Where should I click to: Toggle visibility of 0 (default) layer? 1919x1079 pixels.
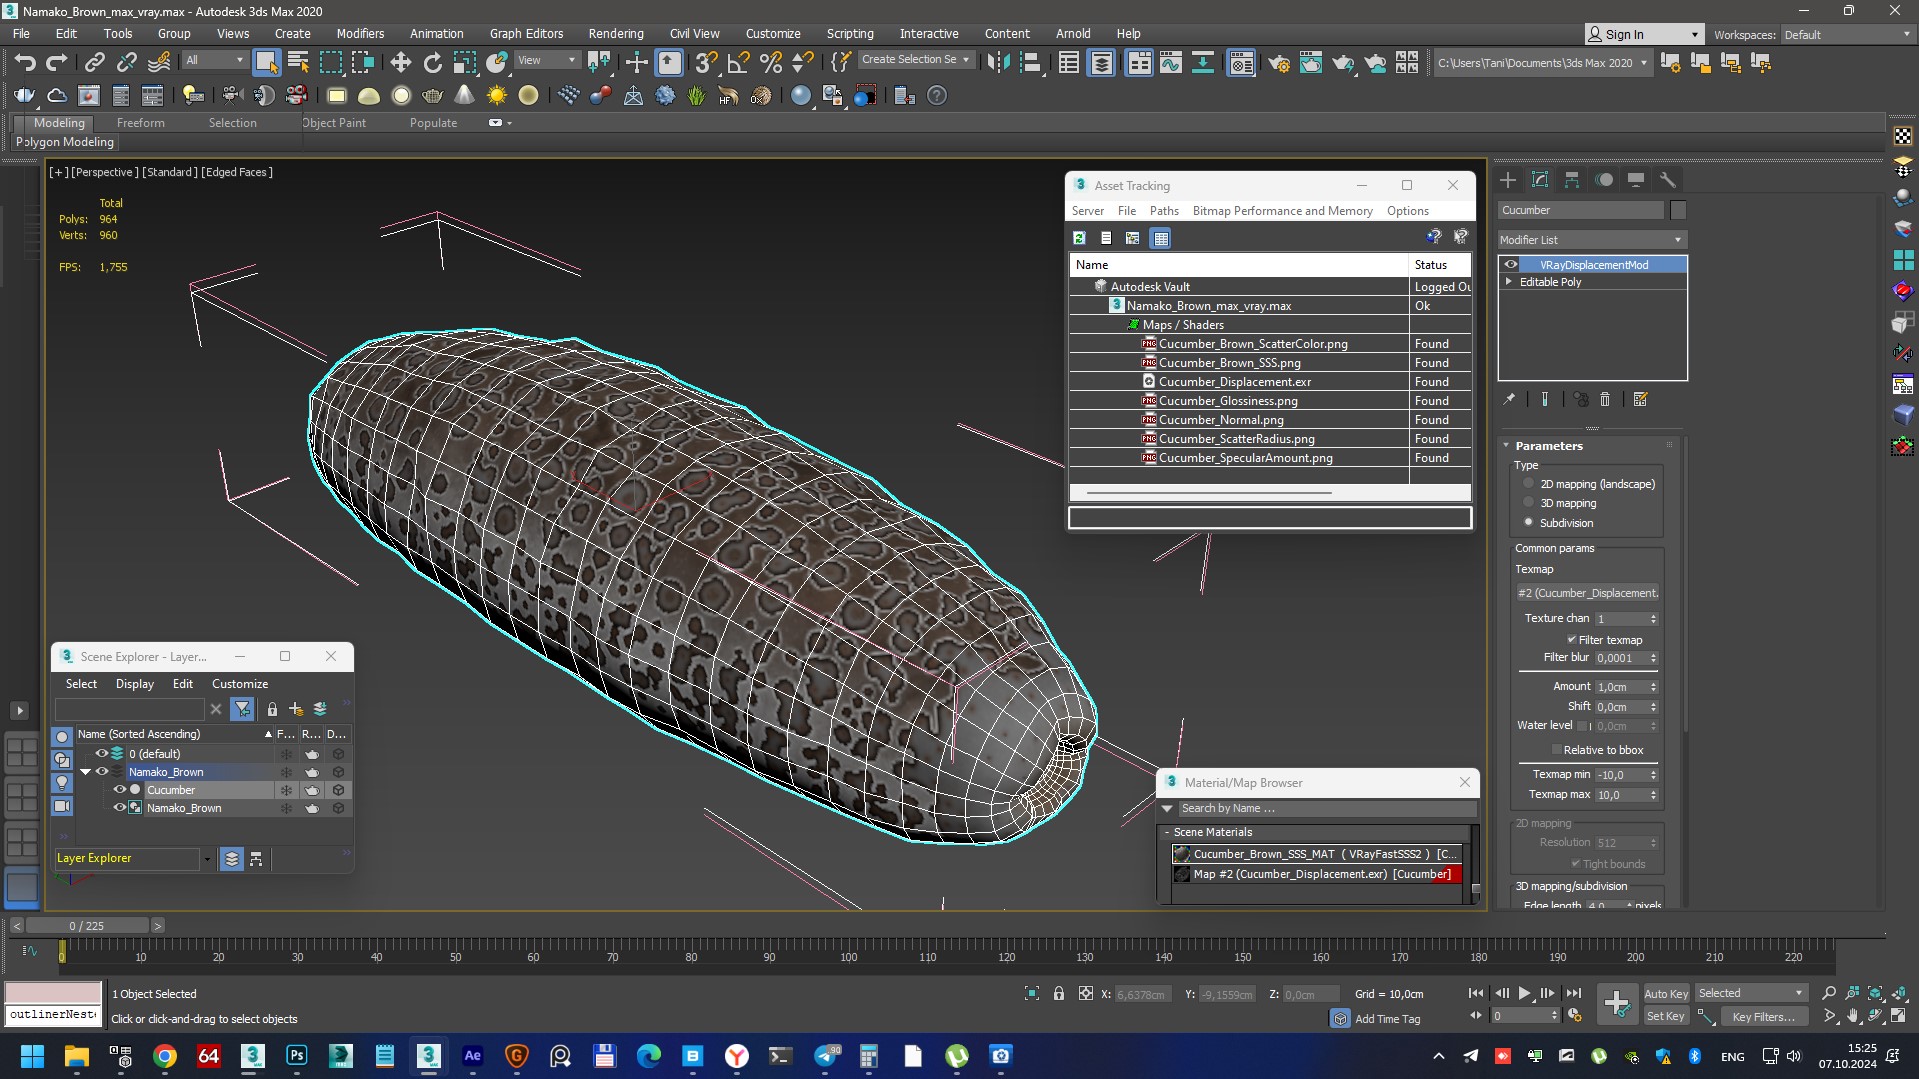(101, 754)
